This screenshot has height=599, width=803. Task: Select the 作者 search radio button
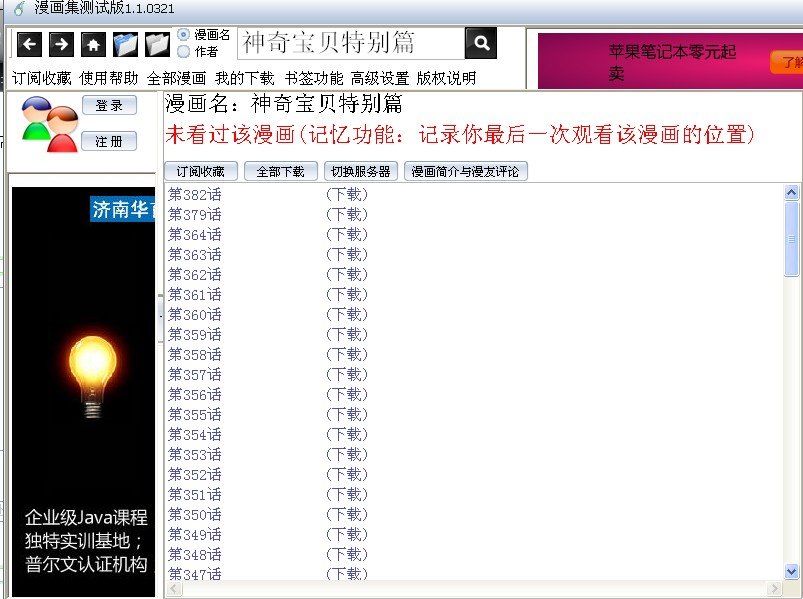click(181, 51)
